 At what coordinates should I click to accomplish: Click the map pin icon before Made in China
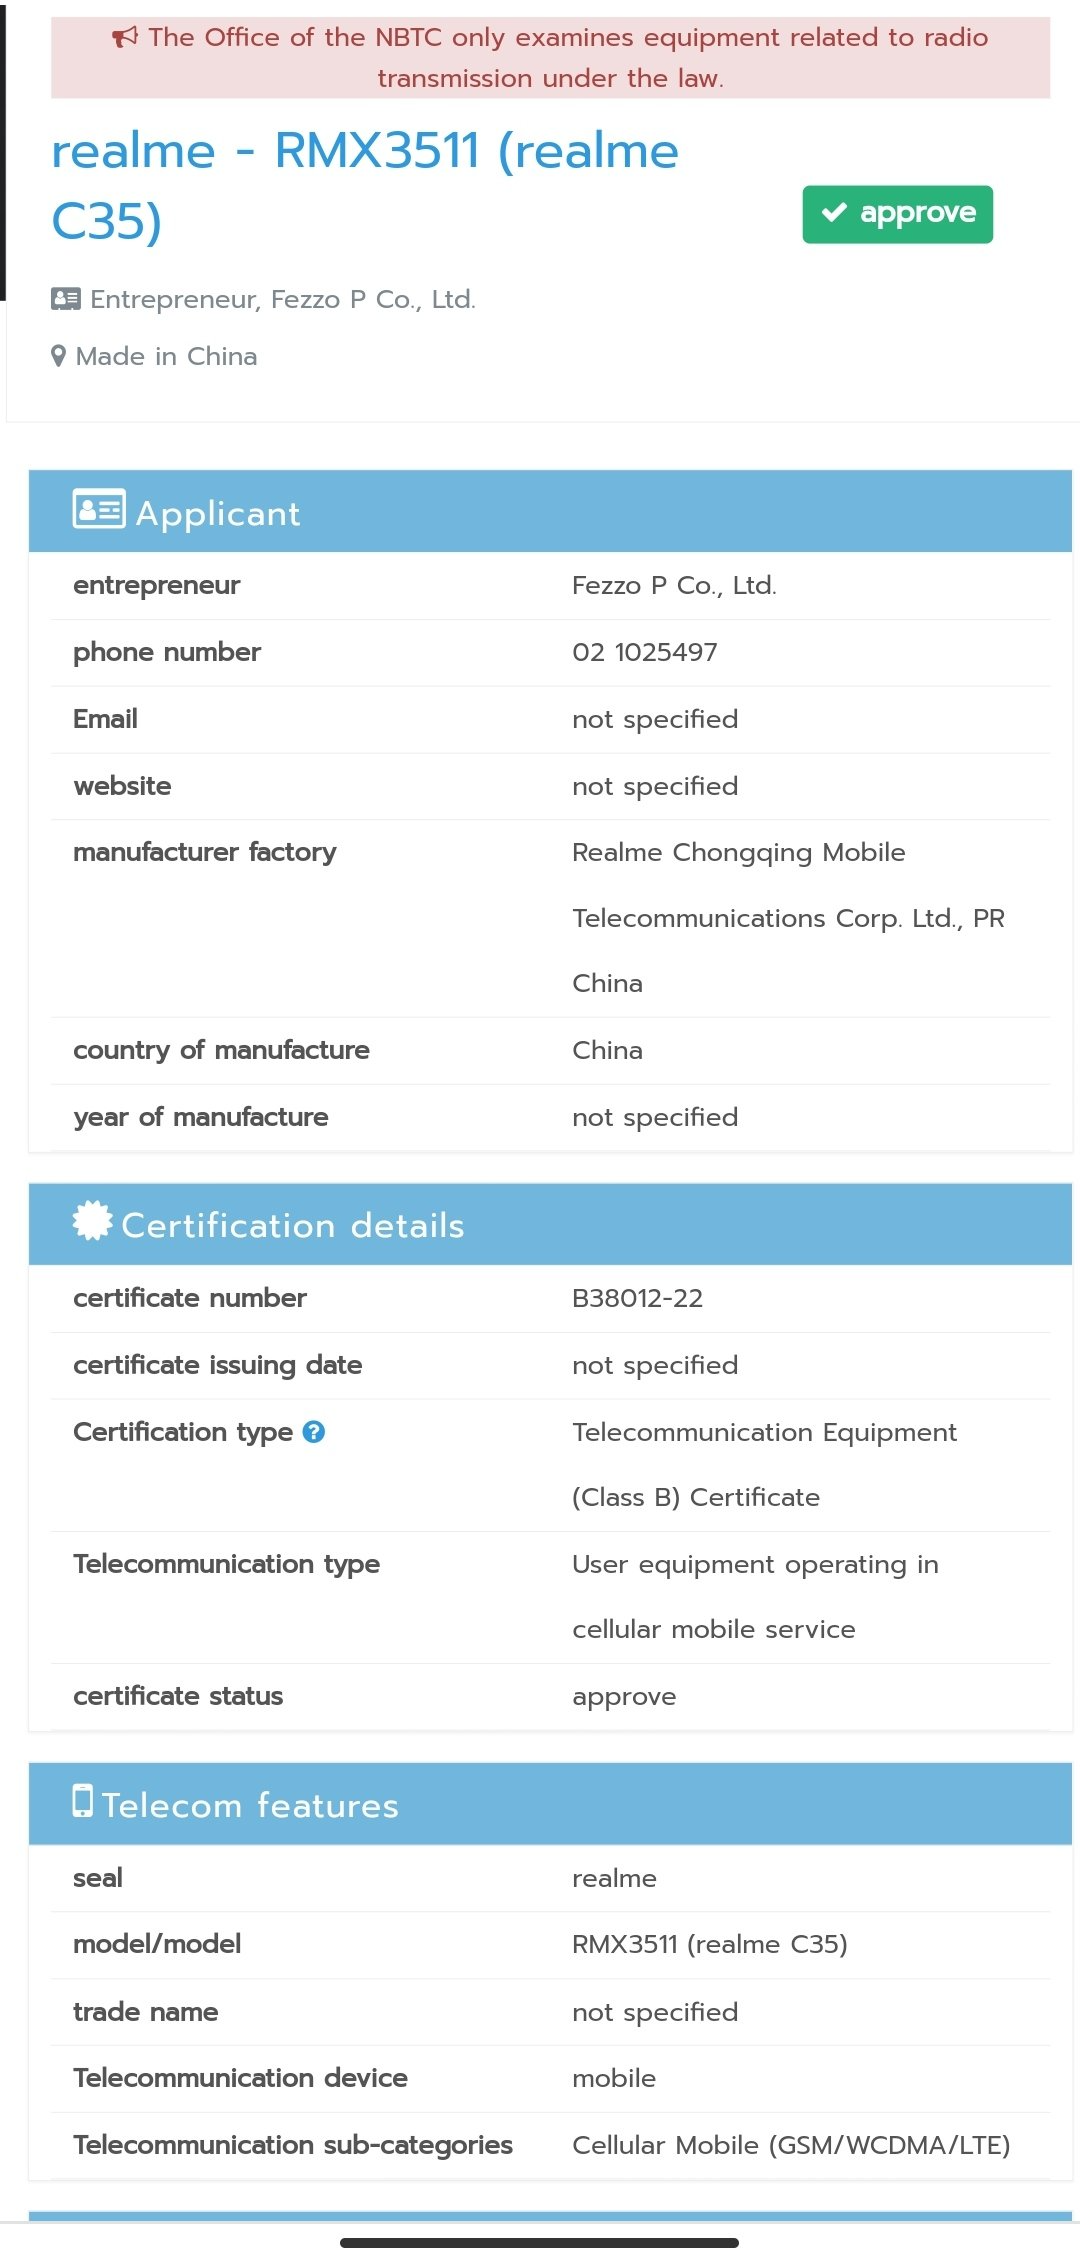pyautogui.click(x=59, y=356)
